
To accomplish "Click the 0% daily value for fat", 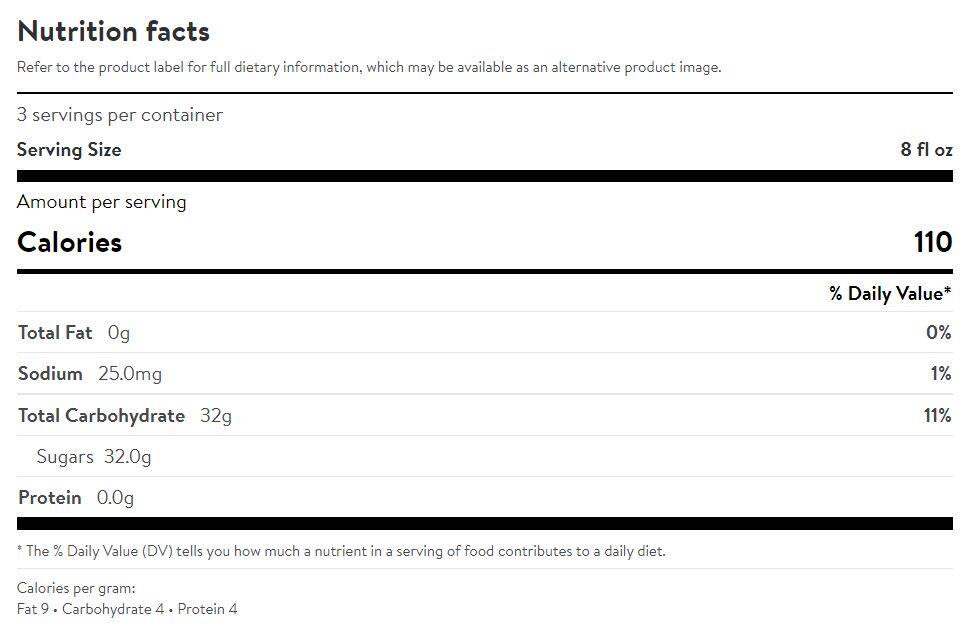I will (x=938, y=333).
